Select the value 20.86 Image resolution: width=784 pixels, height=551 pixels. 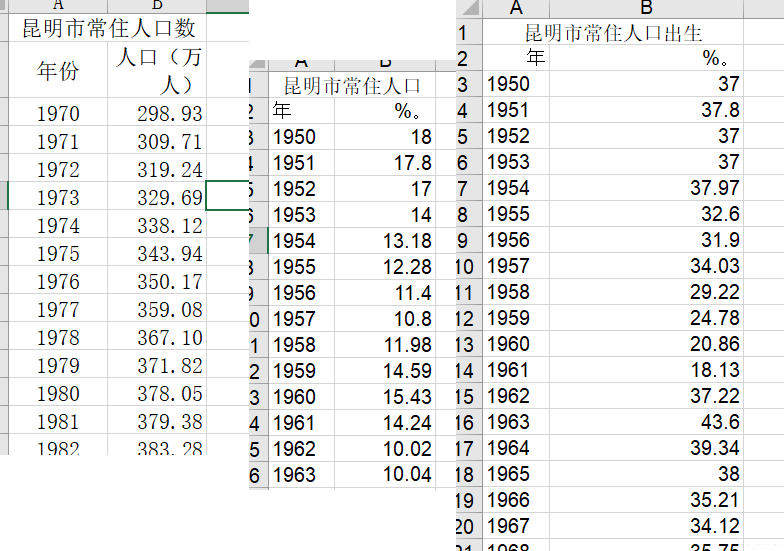point(646,344)
